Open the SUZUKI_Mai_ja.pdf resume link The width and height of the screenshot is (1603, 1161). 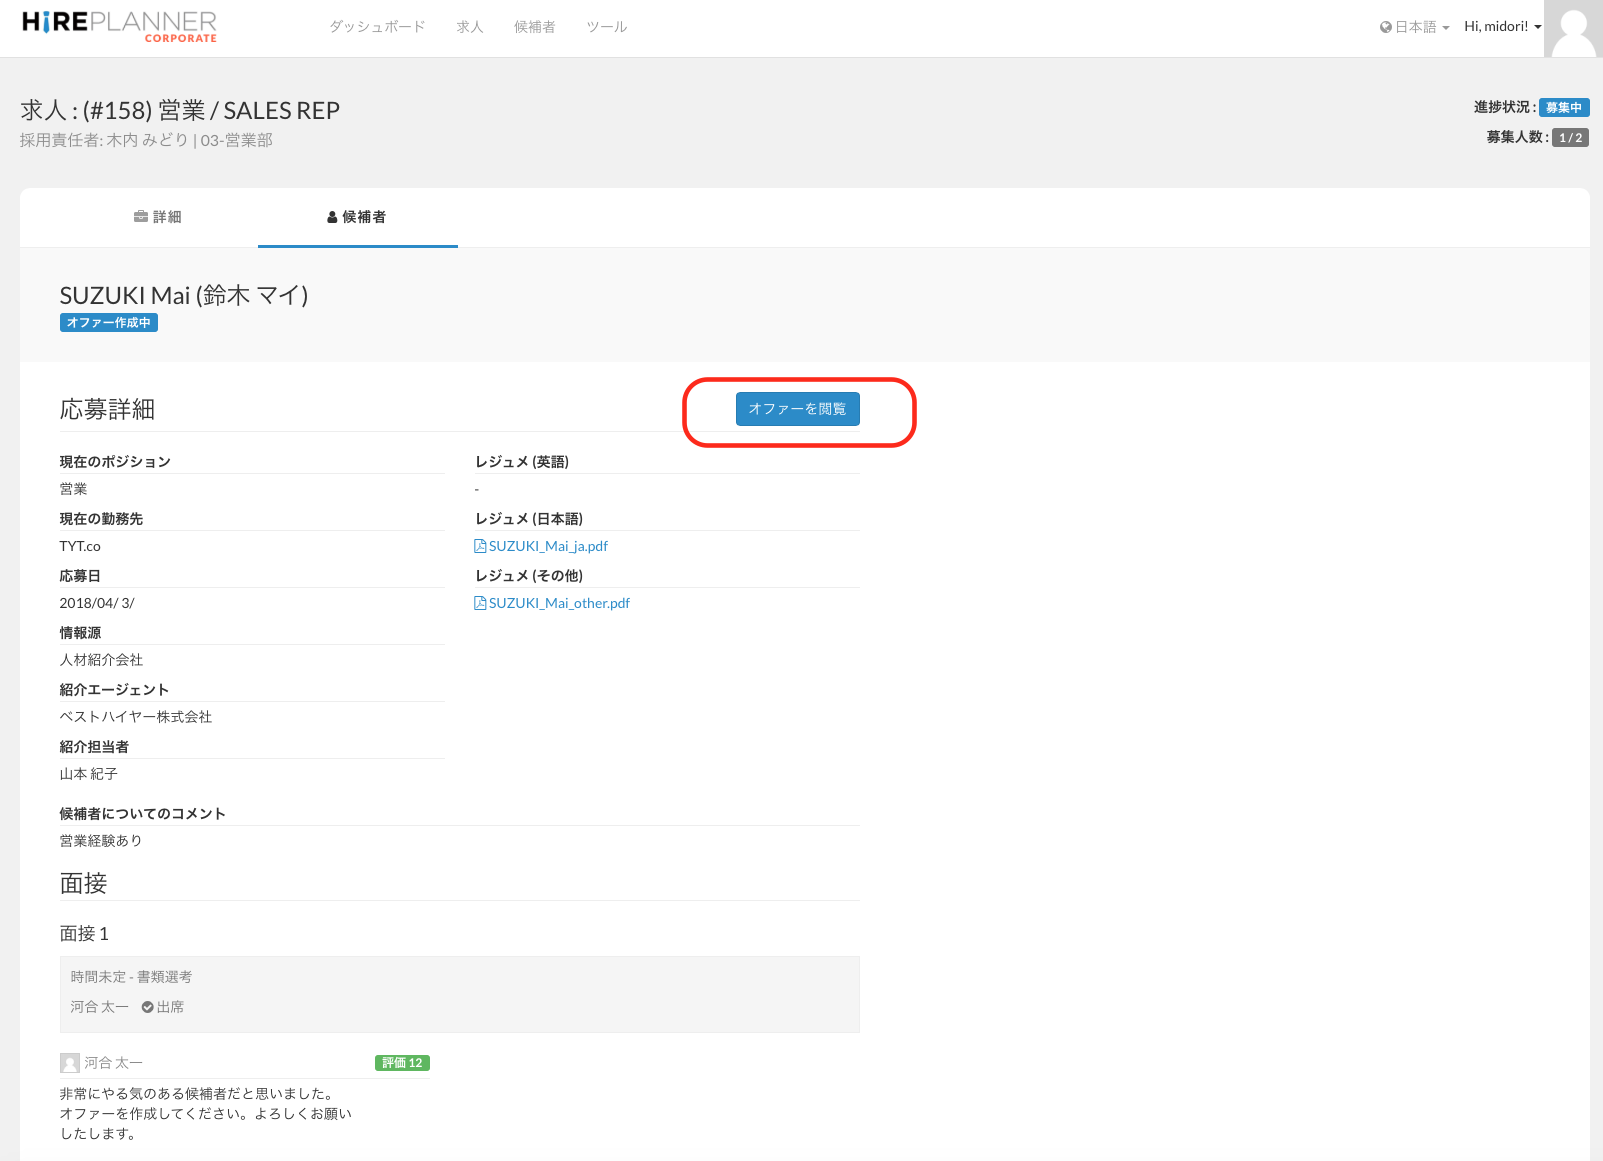coord(548,546)
